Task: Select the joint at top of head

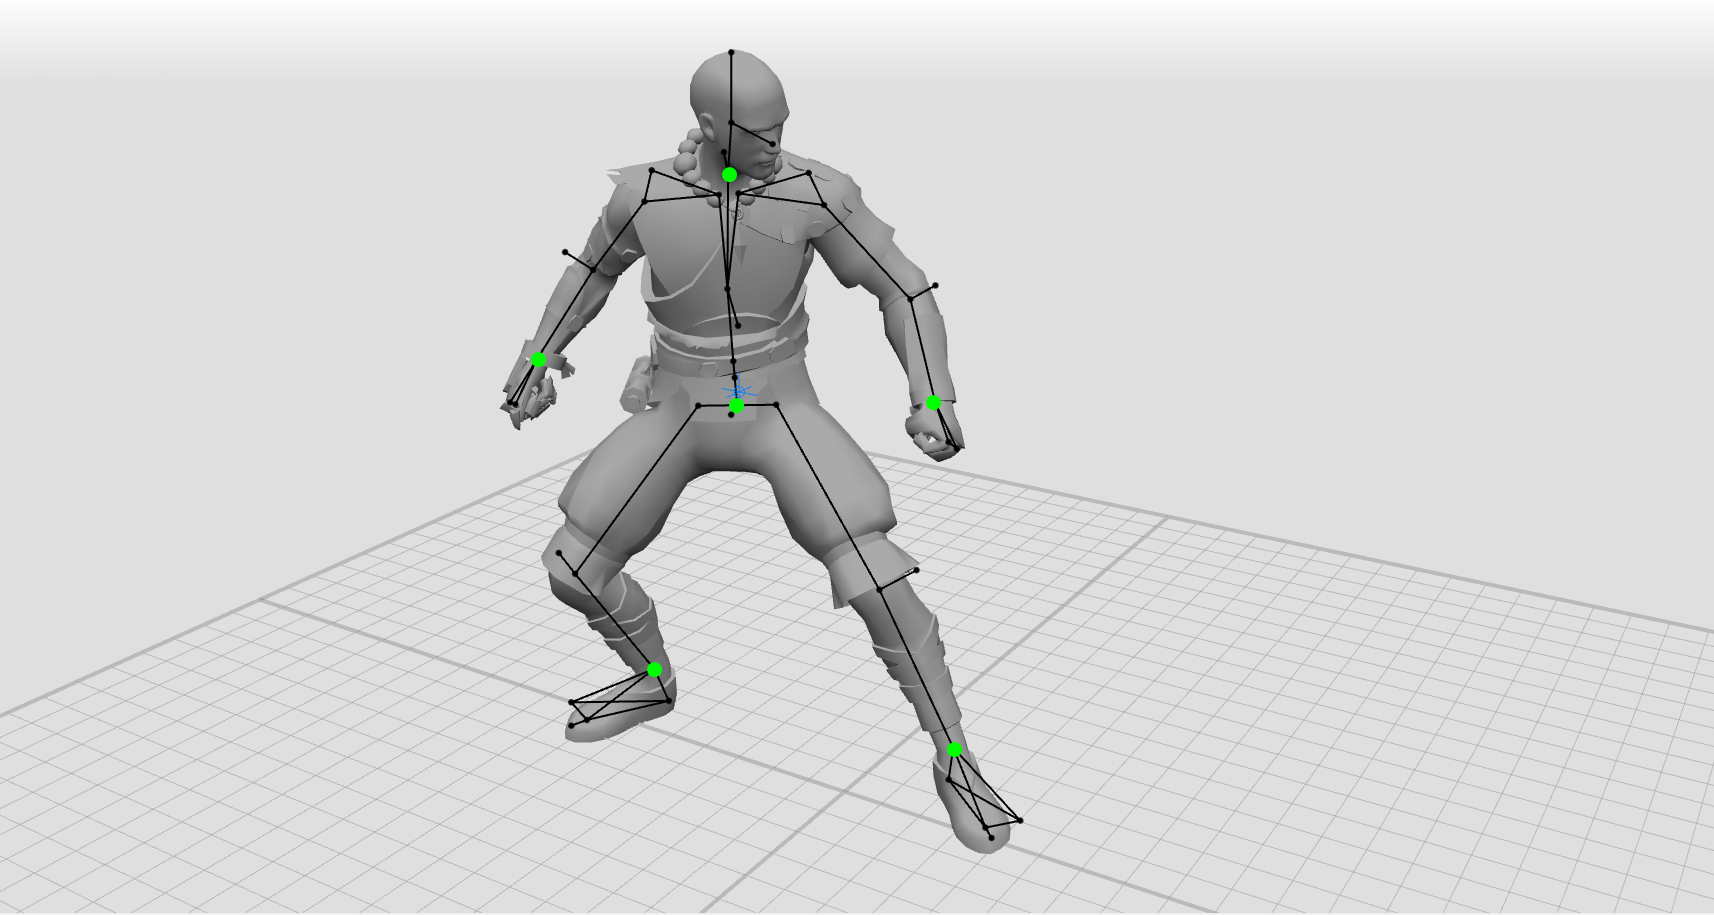Action: click(x=731, y=52)
